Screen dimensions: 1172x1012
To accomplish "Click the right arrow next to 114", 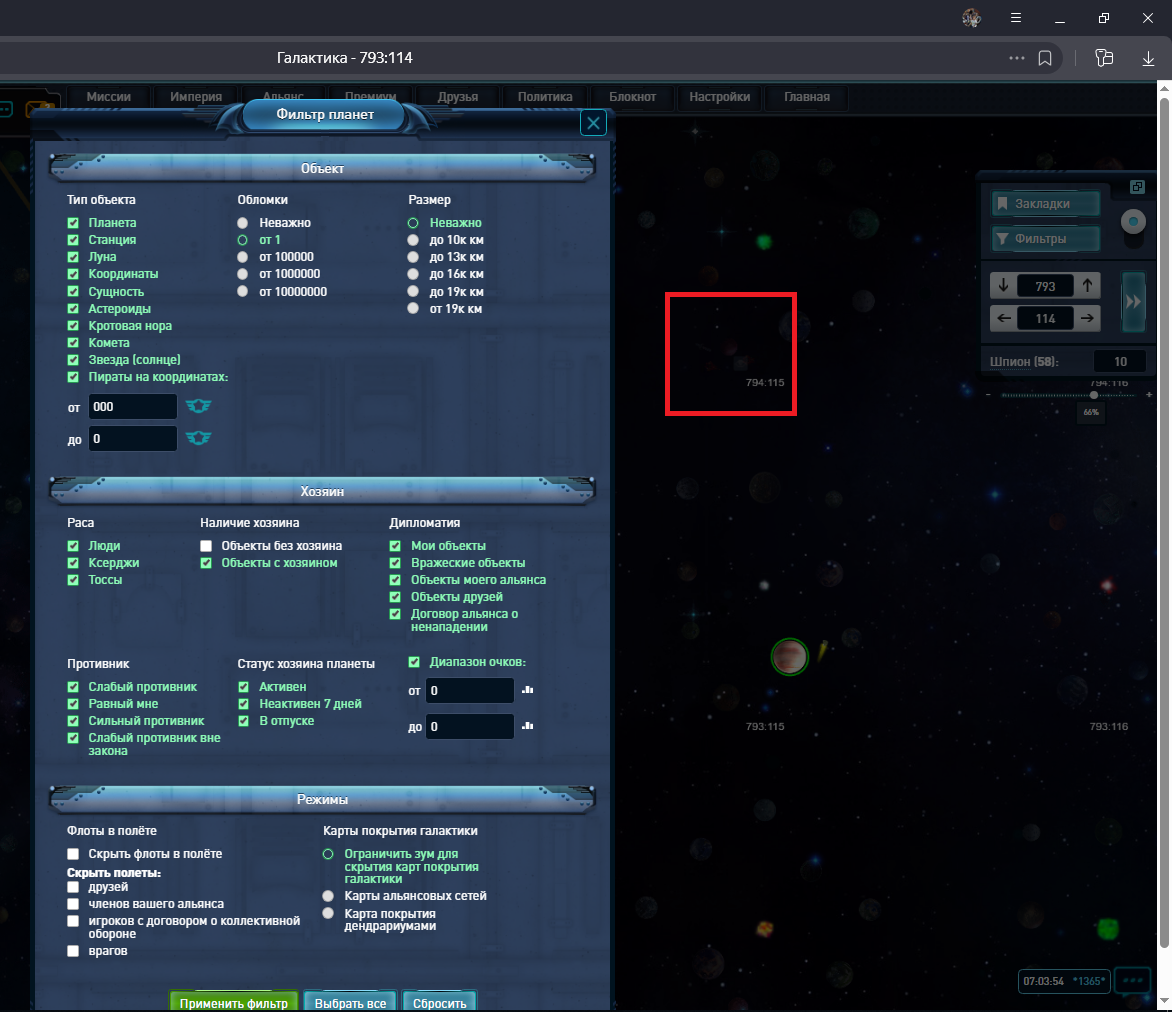I will pos(1088,319).
